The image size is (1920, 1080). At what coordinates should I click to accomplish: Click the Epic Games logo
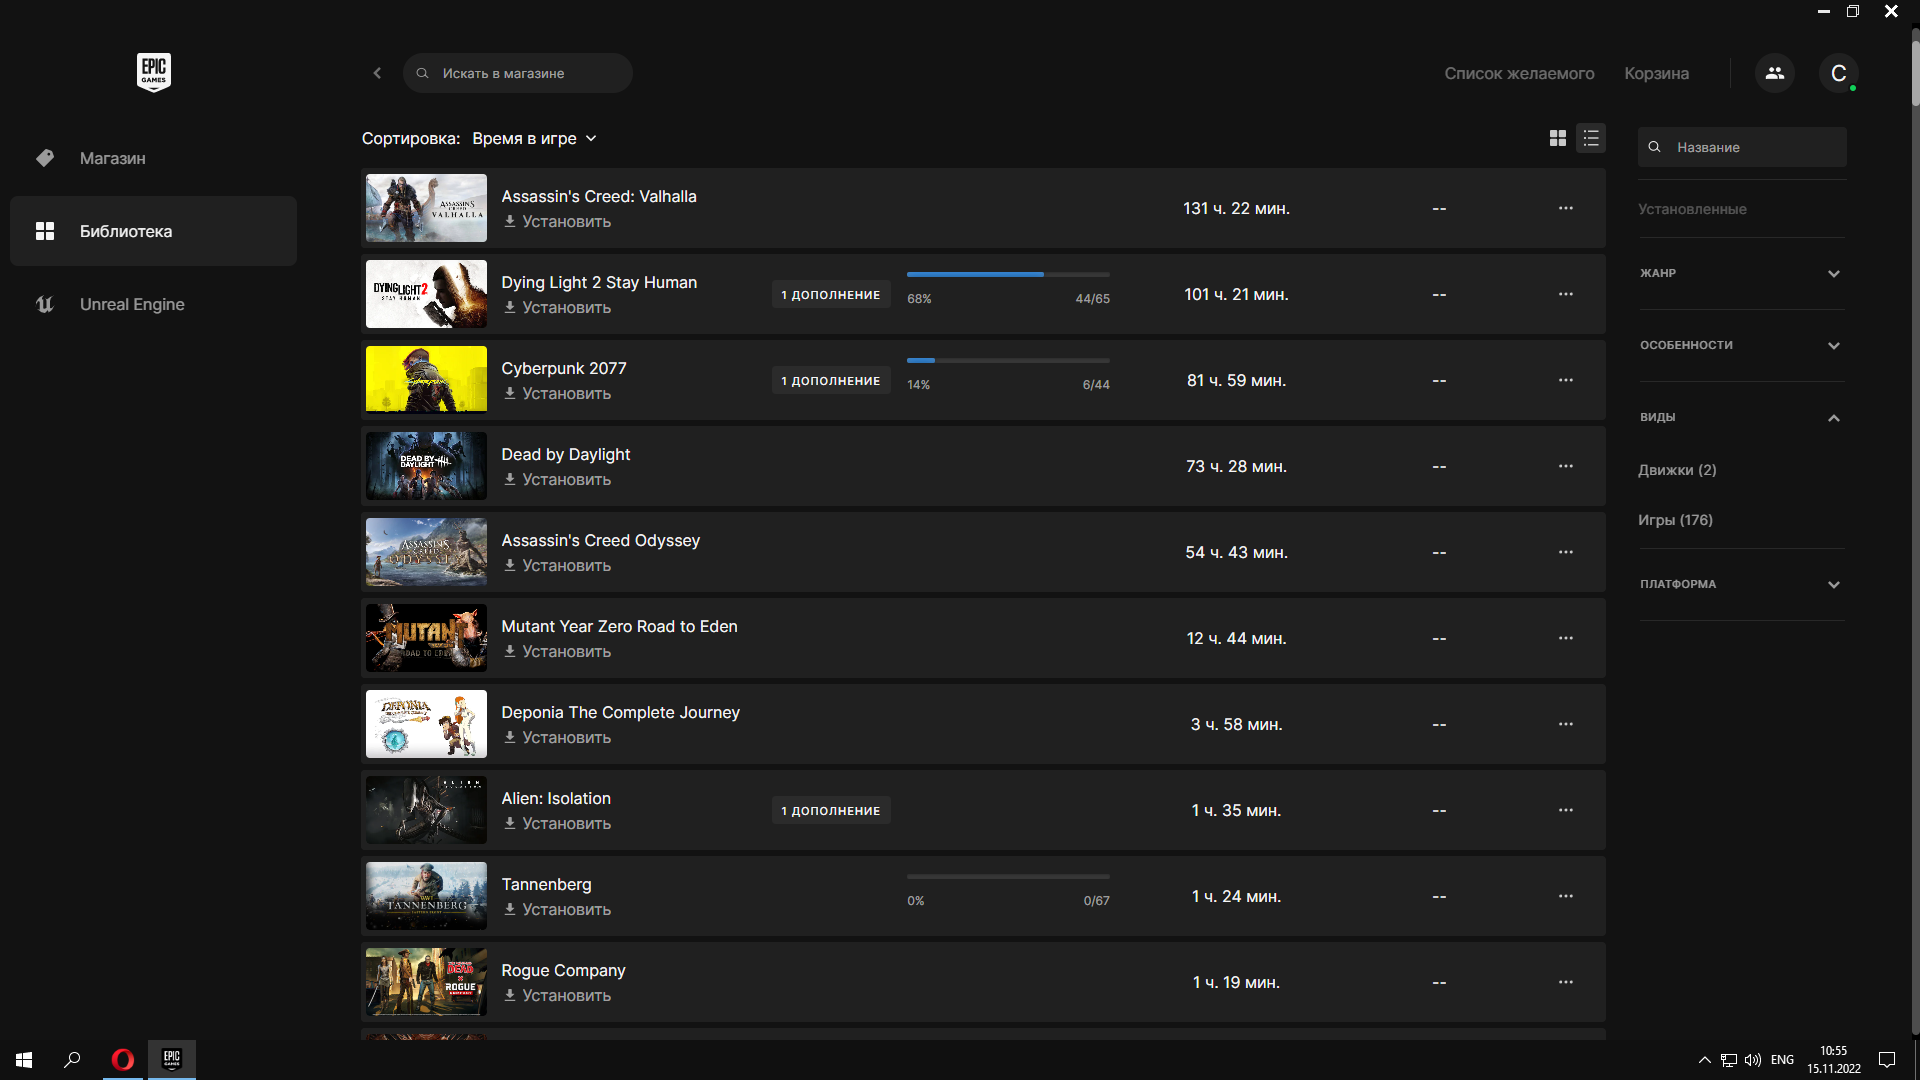click(154, 72)
